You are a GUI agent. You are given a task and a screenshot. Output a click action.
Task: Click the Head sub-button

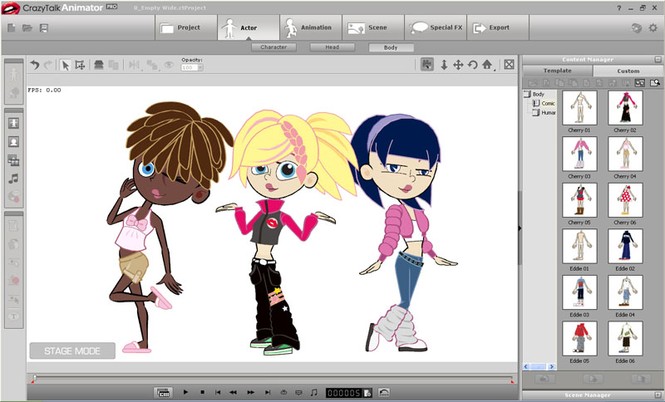[332, 47]
